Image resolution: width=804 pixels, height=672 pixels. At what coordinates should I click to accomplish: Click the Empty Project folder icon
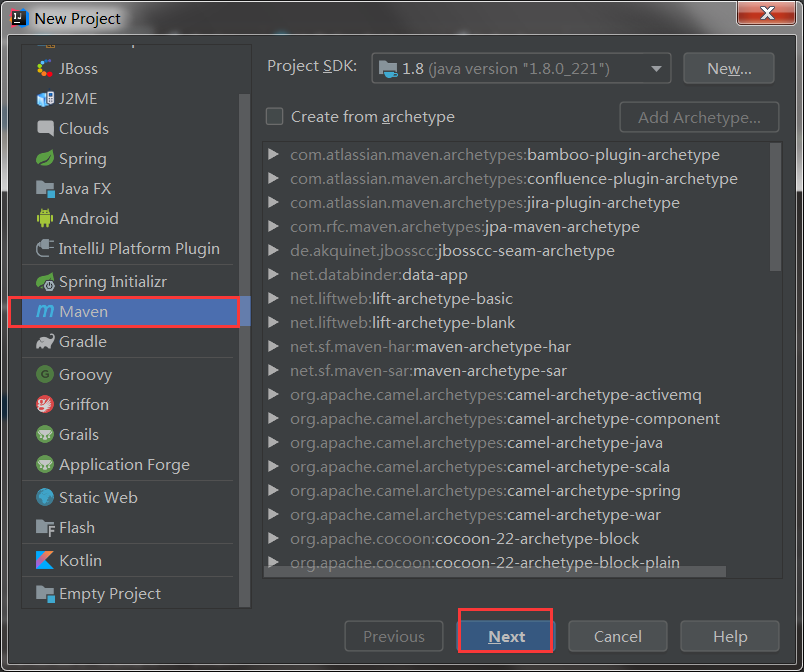tap(45, 594)
